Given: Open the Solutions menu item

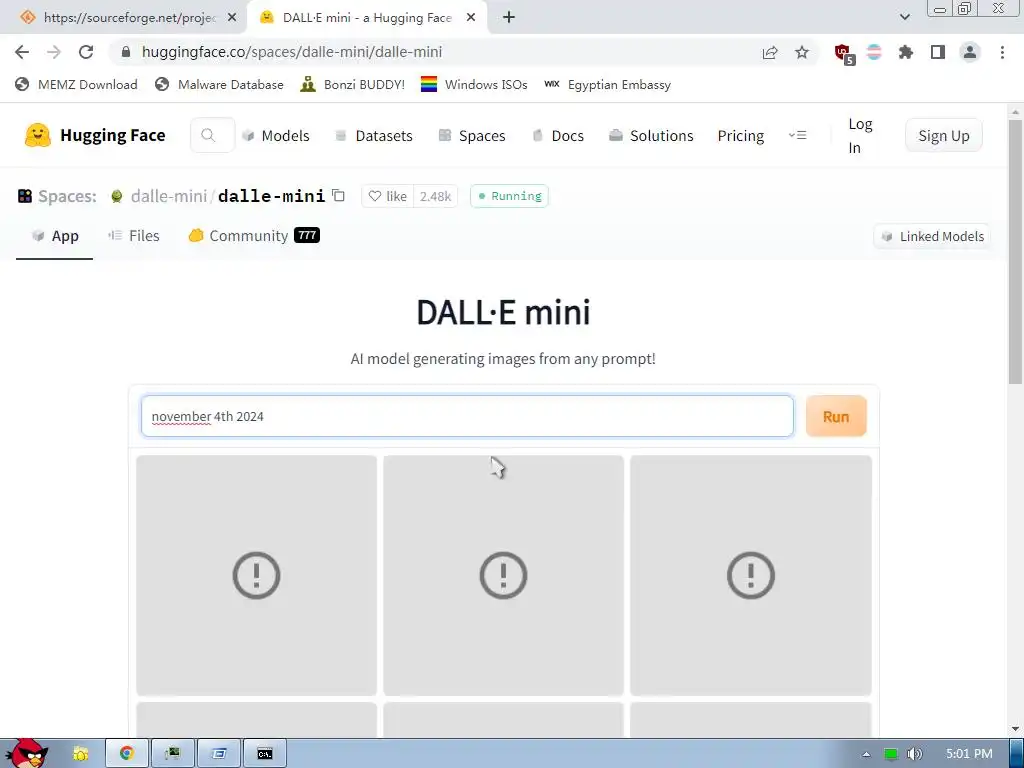Looking at the screenshot, I should (651, 135).
